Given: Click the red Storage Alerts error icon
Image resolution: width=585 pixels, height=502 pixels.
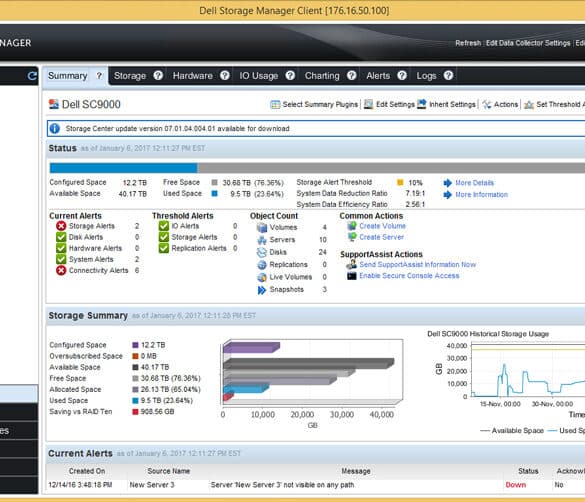Looking at the screenshot, I should pyautogui.click(x=61, y=226).
